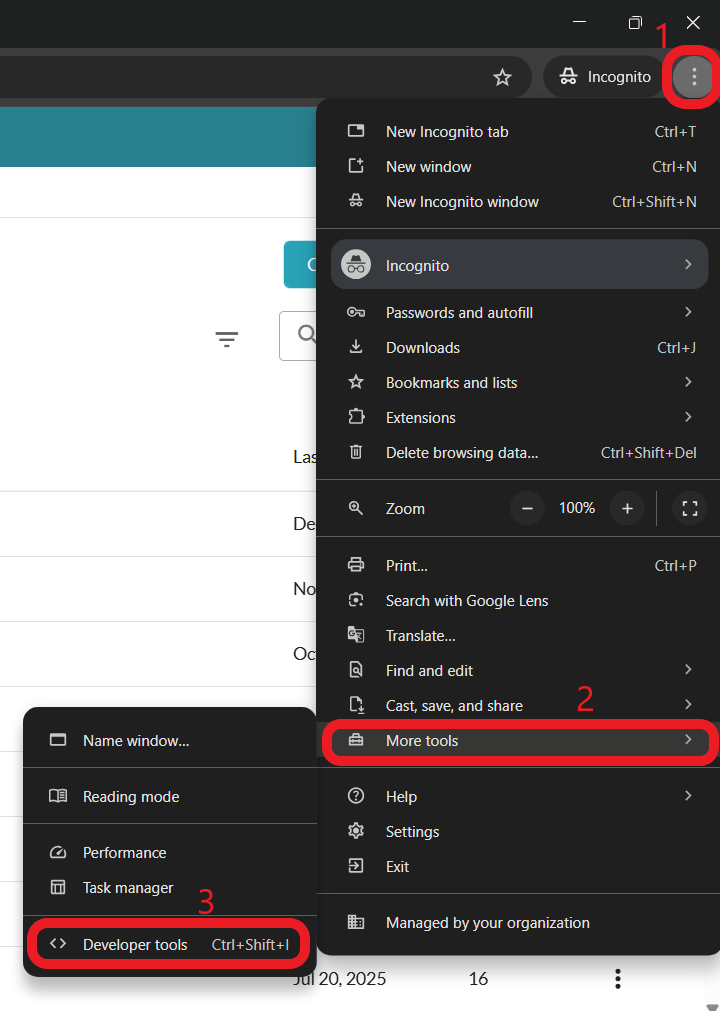Open the More tools submenu
720x1011 pixels.
pyautogui.click(x=519, y=741)
